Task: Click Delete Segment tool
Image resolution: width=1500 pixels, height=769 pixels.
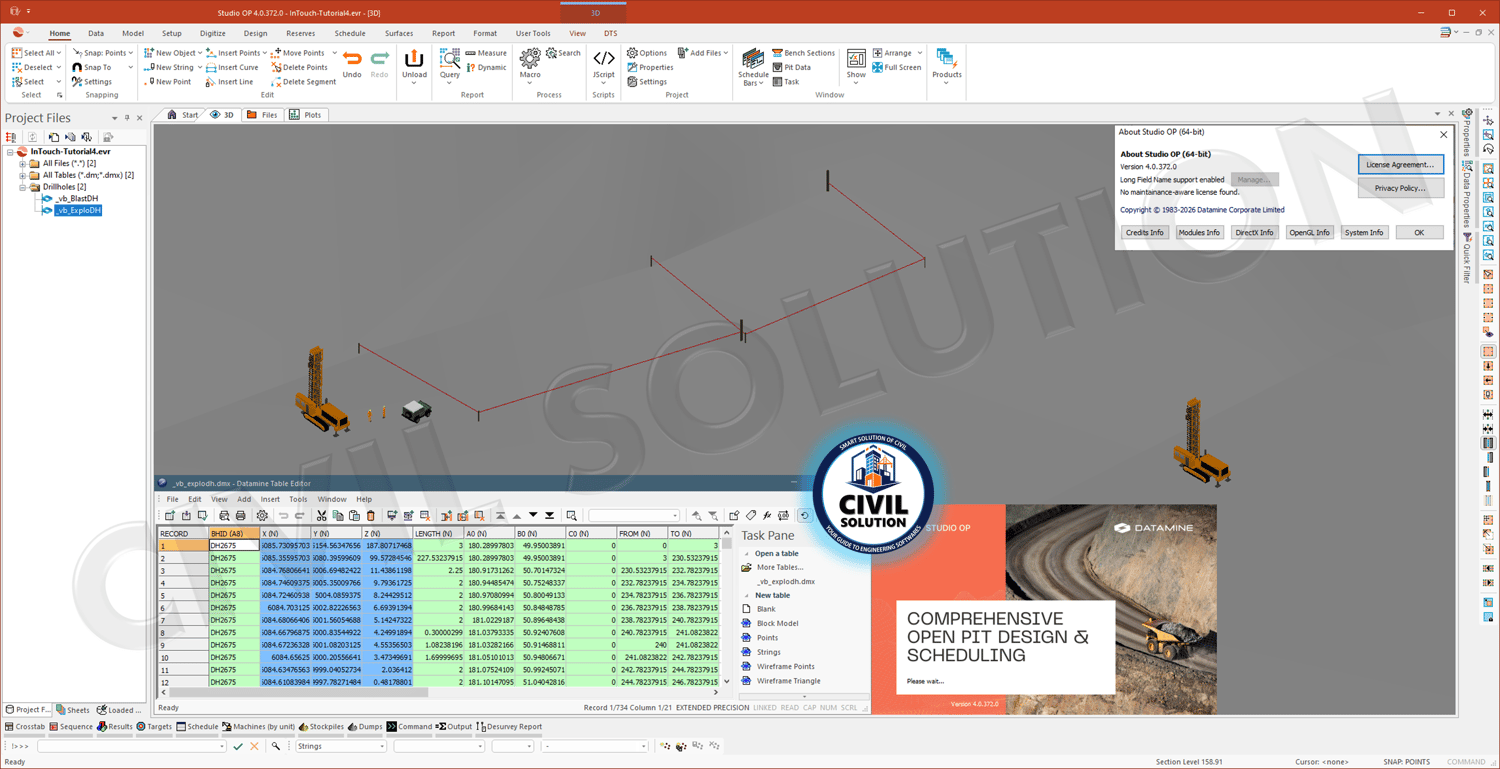Action: (x=303, y=82)
